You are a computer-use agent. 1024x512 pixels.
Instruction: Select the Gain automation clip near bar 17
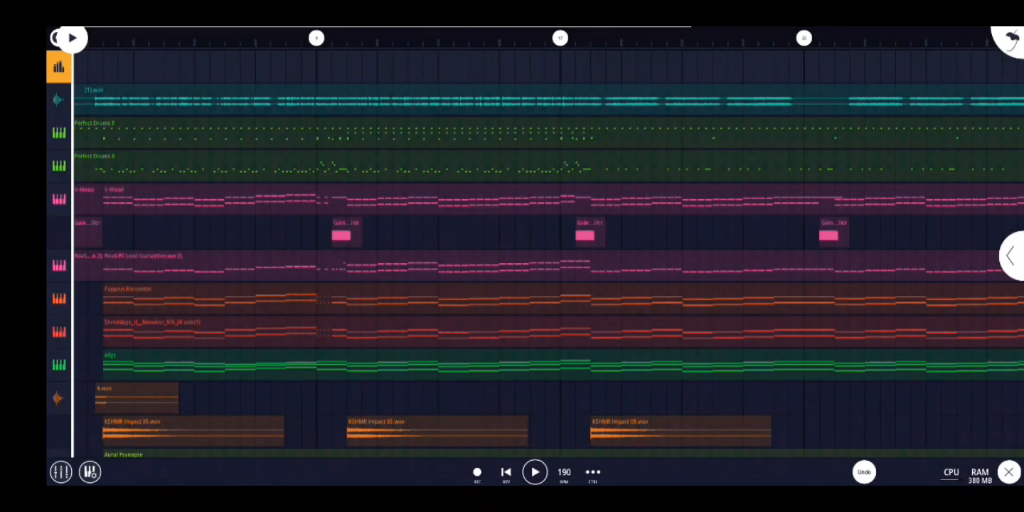tap(590, 232)
